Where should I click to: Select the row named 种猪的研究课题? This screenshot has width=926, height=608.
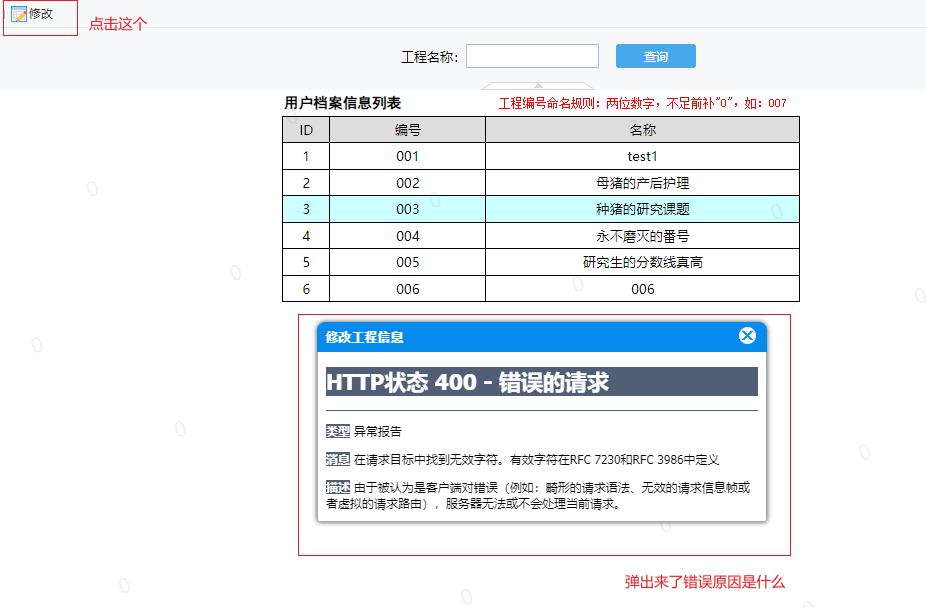click(541, 209)
